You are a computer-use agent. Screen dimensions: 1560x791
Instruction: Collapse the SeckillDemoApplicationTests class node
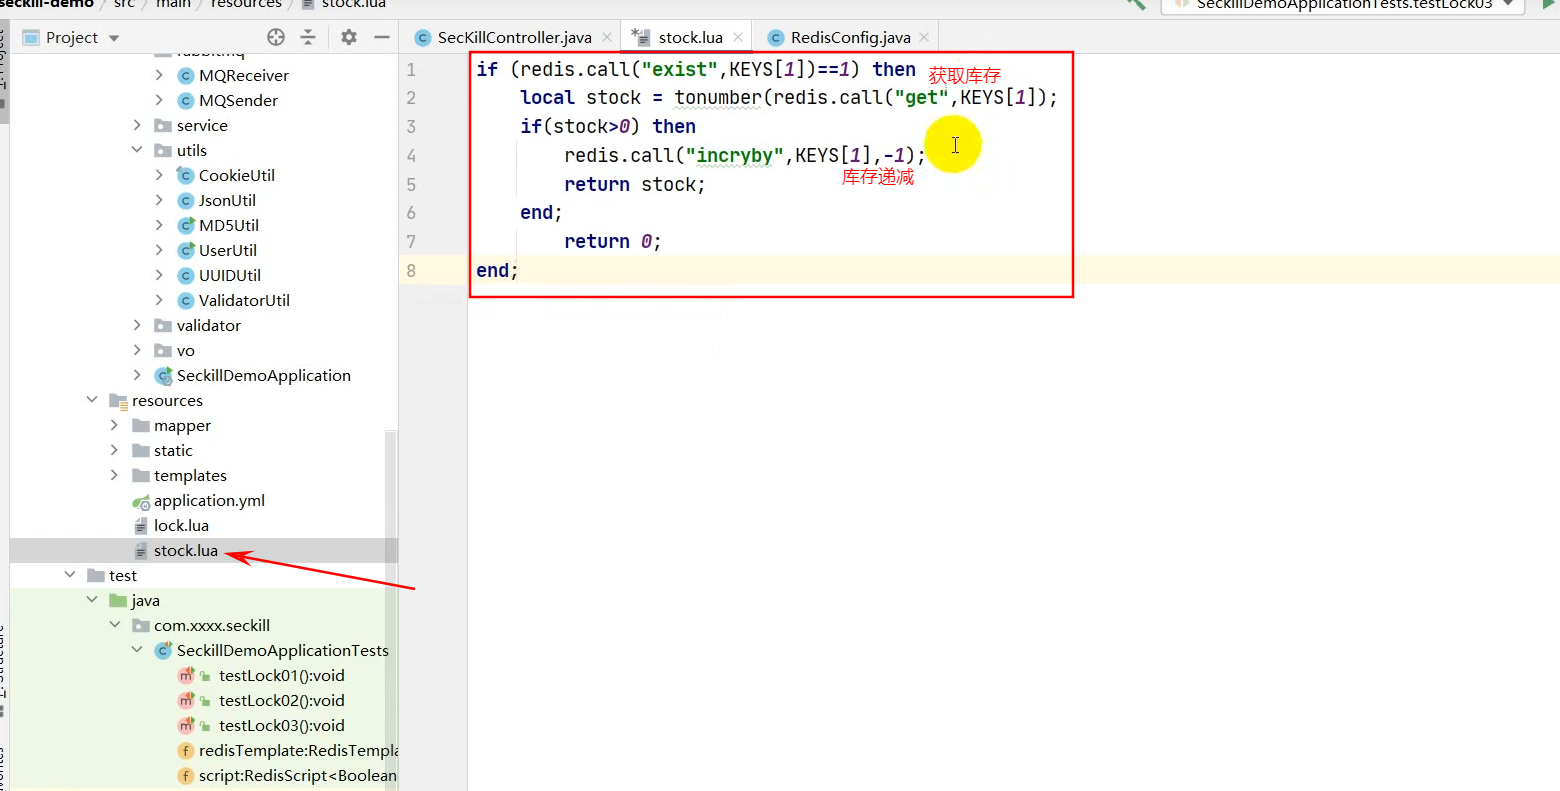tap(137, 650)
